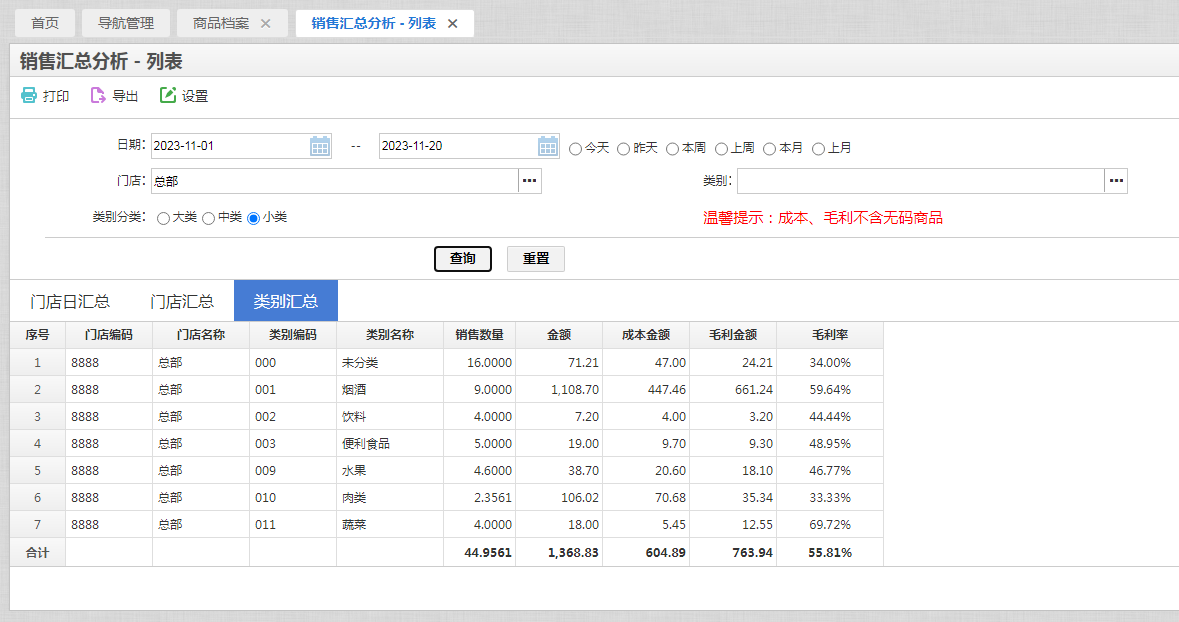Click total amount 1,368.83 in 合计 row
1179x622 pixels.
tap(559, 553)
